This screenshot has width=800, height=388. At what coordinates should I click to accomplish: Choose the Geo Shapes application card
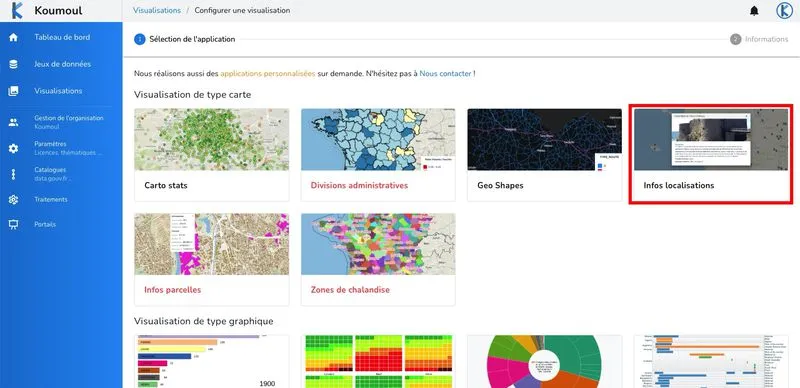544,155
